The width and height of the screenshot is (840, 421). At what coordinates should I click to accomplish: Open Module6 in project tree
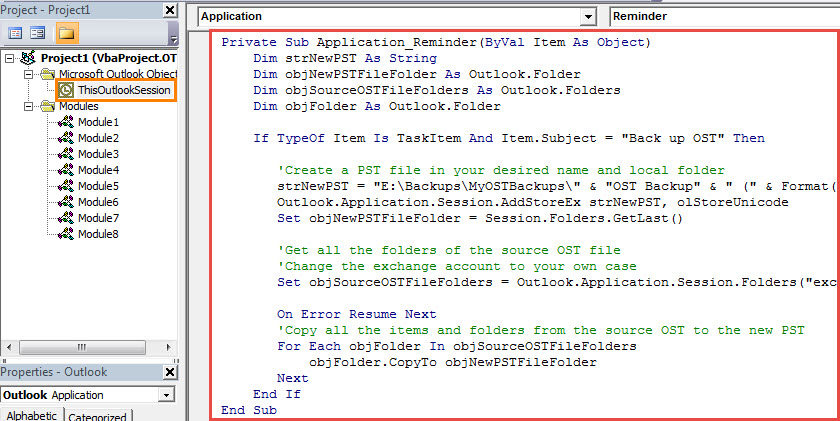(x=98, y=202)
